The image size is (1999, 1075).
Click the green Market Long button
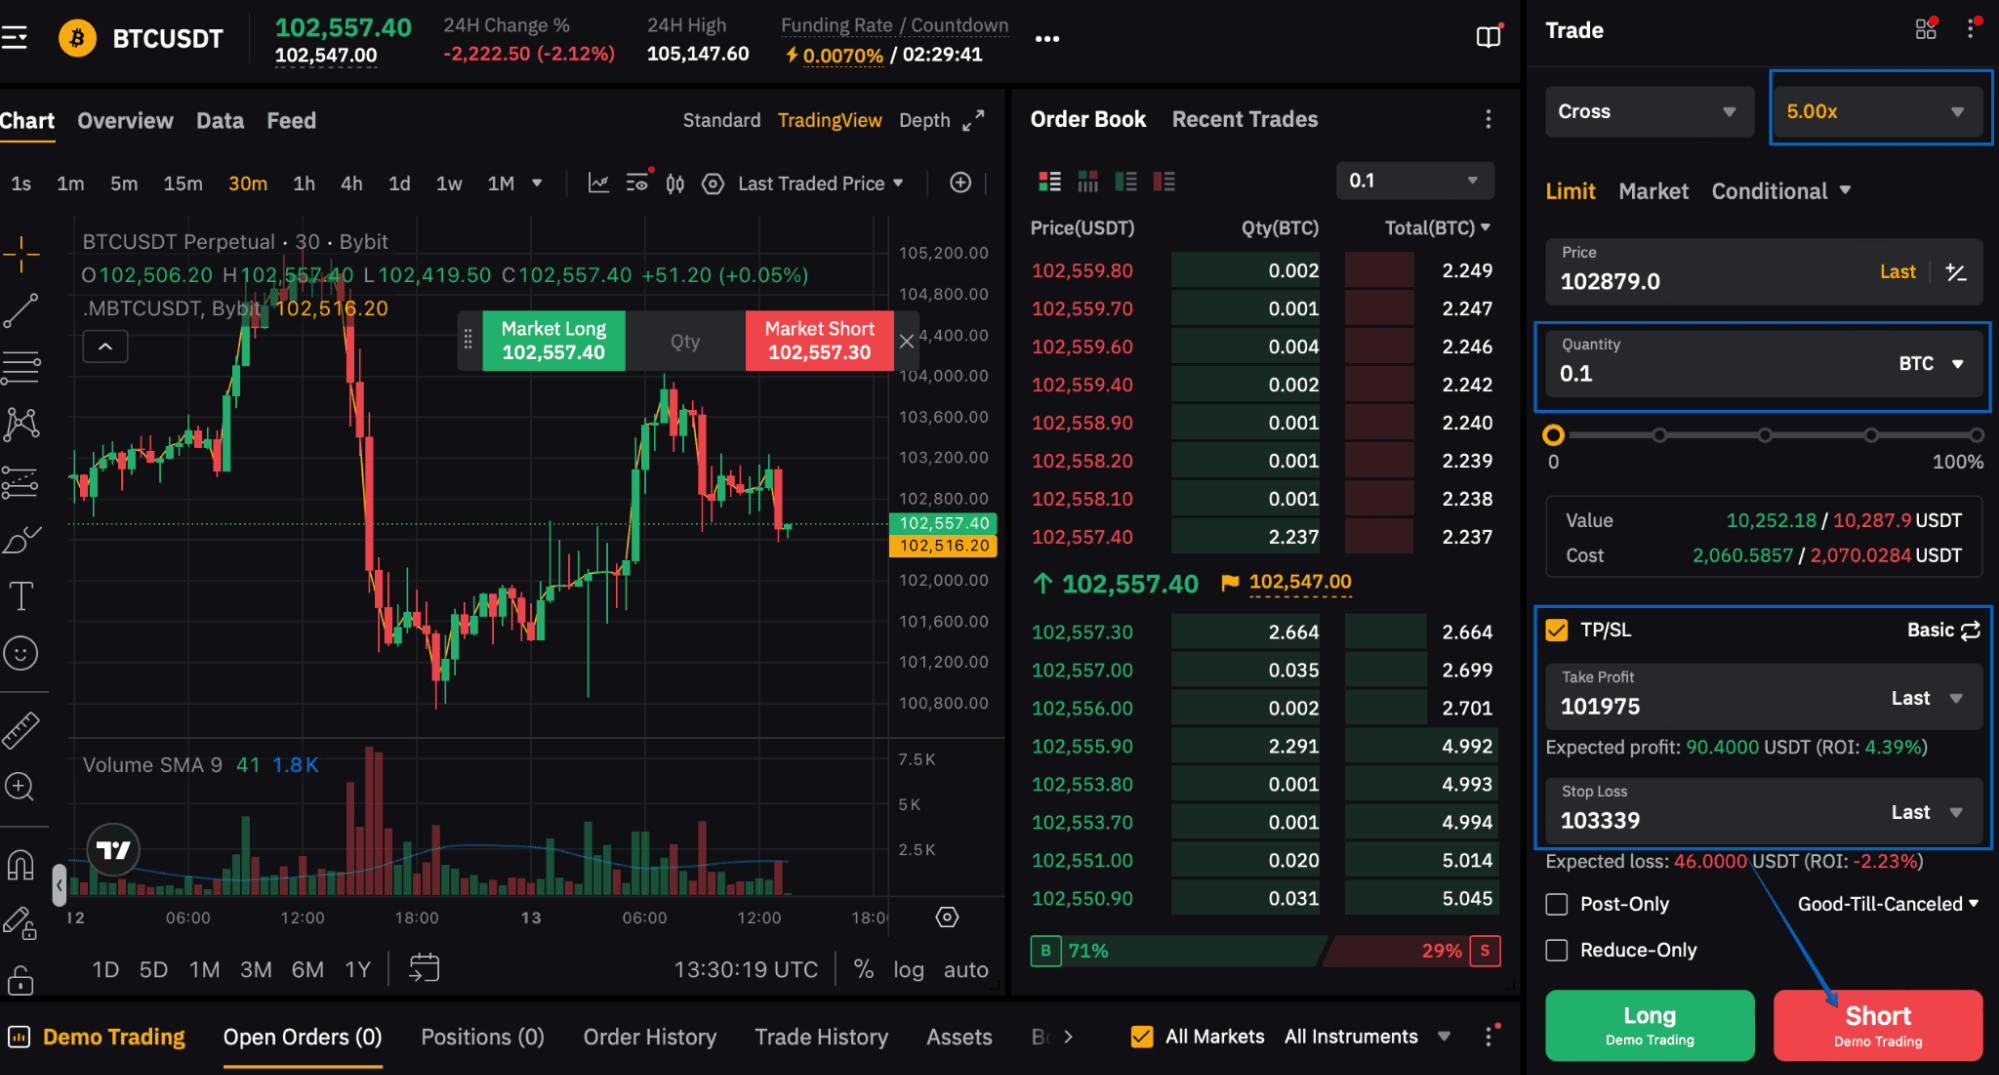point(554,341)
